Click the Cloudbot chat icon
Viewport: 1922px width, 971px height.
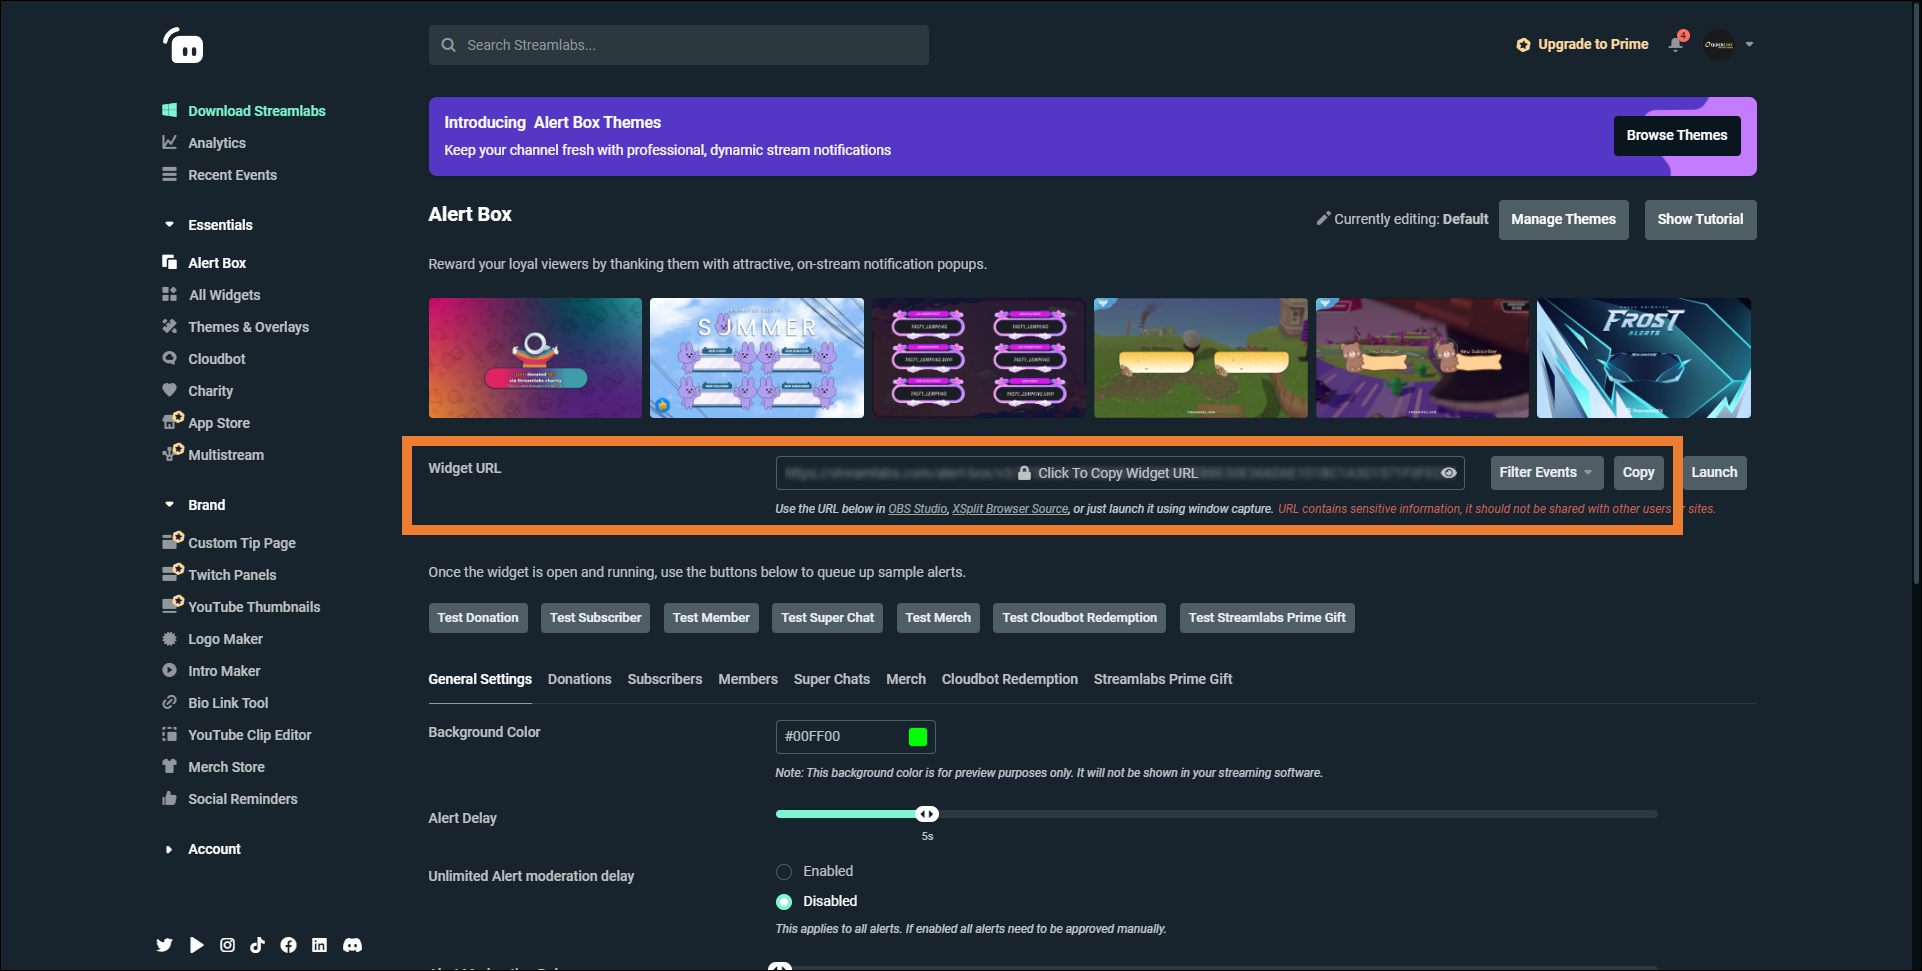[x=170, y=358]
